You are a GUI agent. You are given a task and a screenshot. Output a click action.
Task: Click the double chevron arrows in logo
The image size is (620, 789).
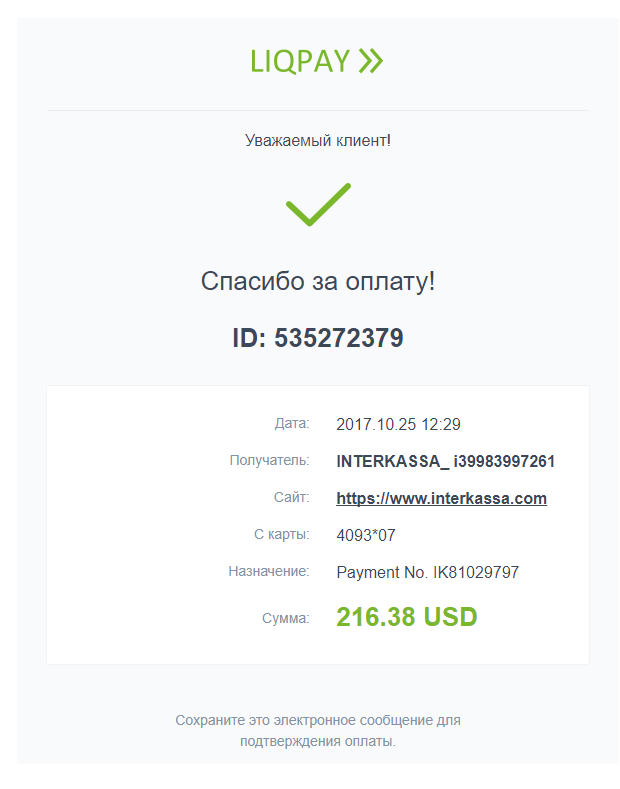371,62
